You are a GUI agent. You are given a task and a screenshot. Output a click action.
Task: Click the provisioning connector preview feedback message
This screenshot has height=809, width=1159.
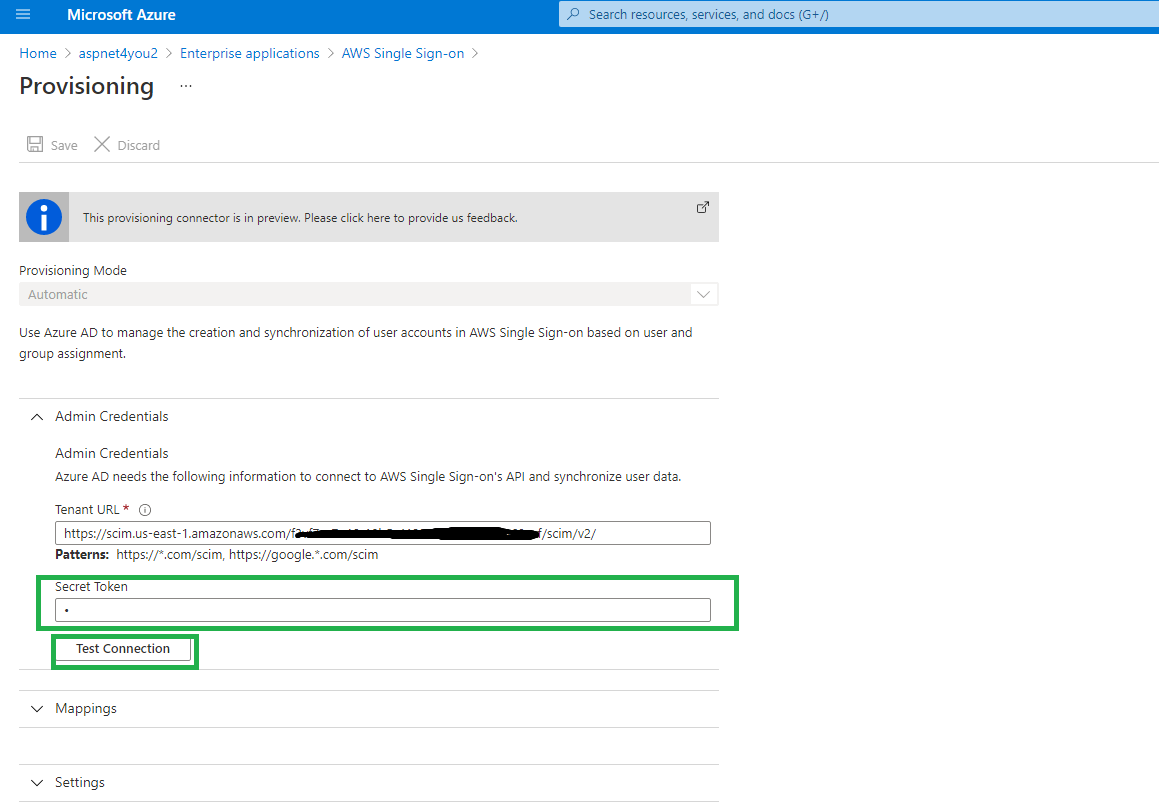tap(300, 218)
